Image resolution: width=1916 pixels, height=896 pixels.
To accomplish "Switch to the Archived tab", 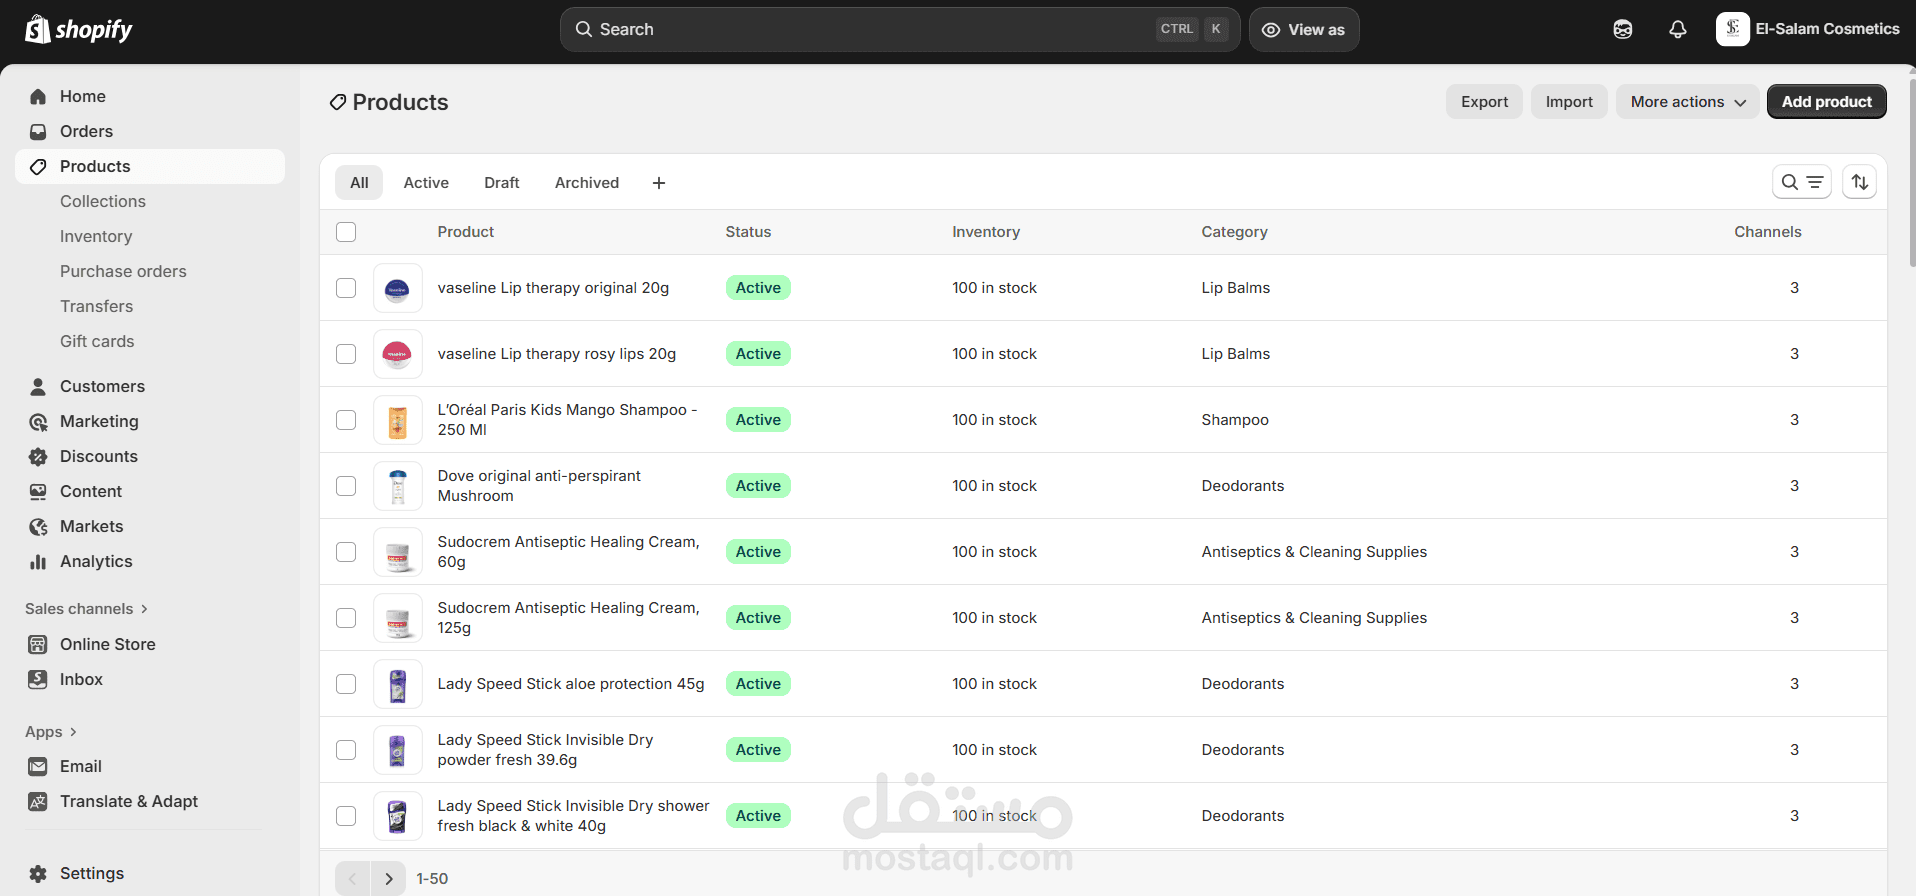I will coord(587,183).
